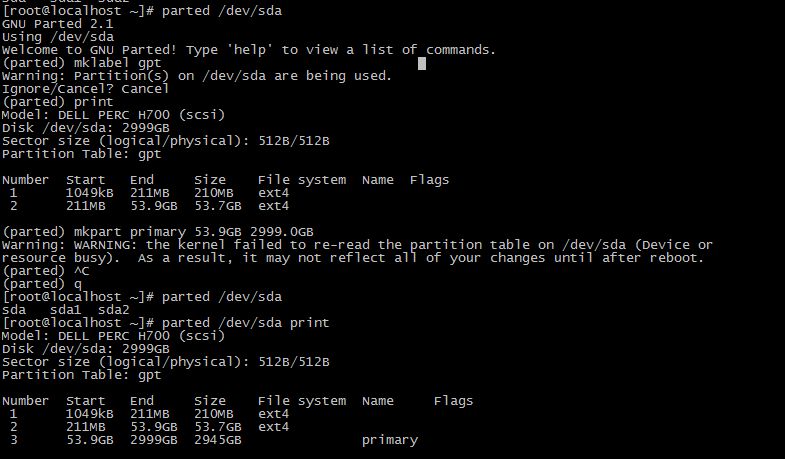Click '1049kB' start value in last table

coord(90,414)
